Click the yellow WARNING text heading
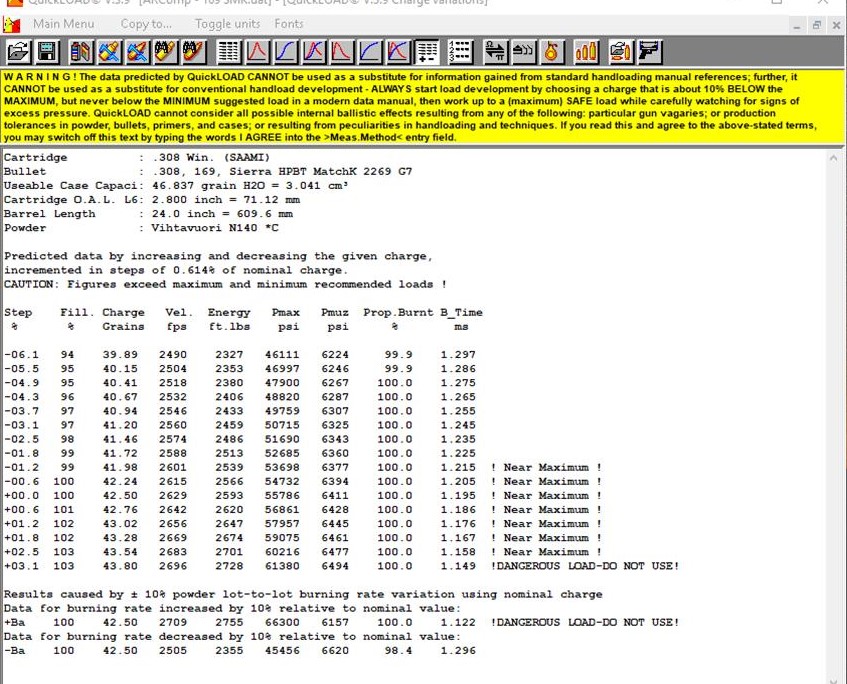 pyautogui.click(x=40, y=77)
